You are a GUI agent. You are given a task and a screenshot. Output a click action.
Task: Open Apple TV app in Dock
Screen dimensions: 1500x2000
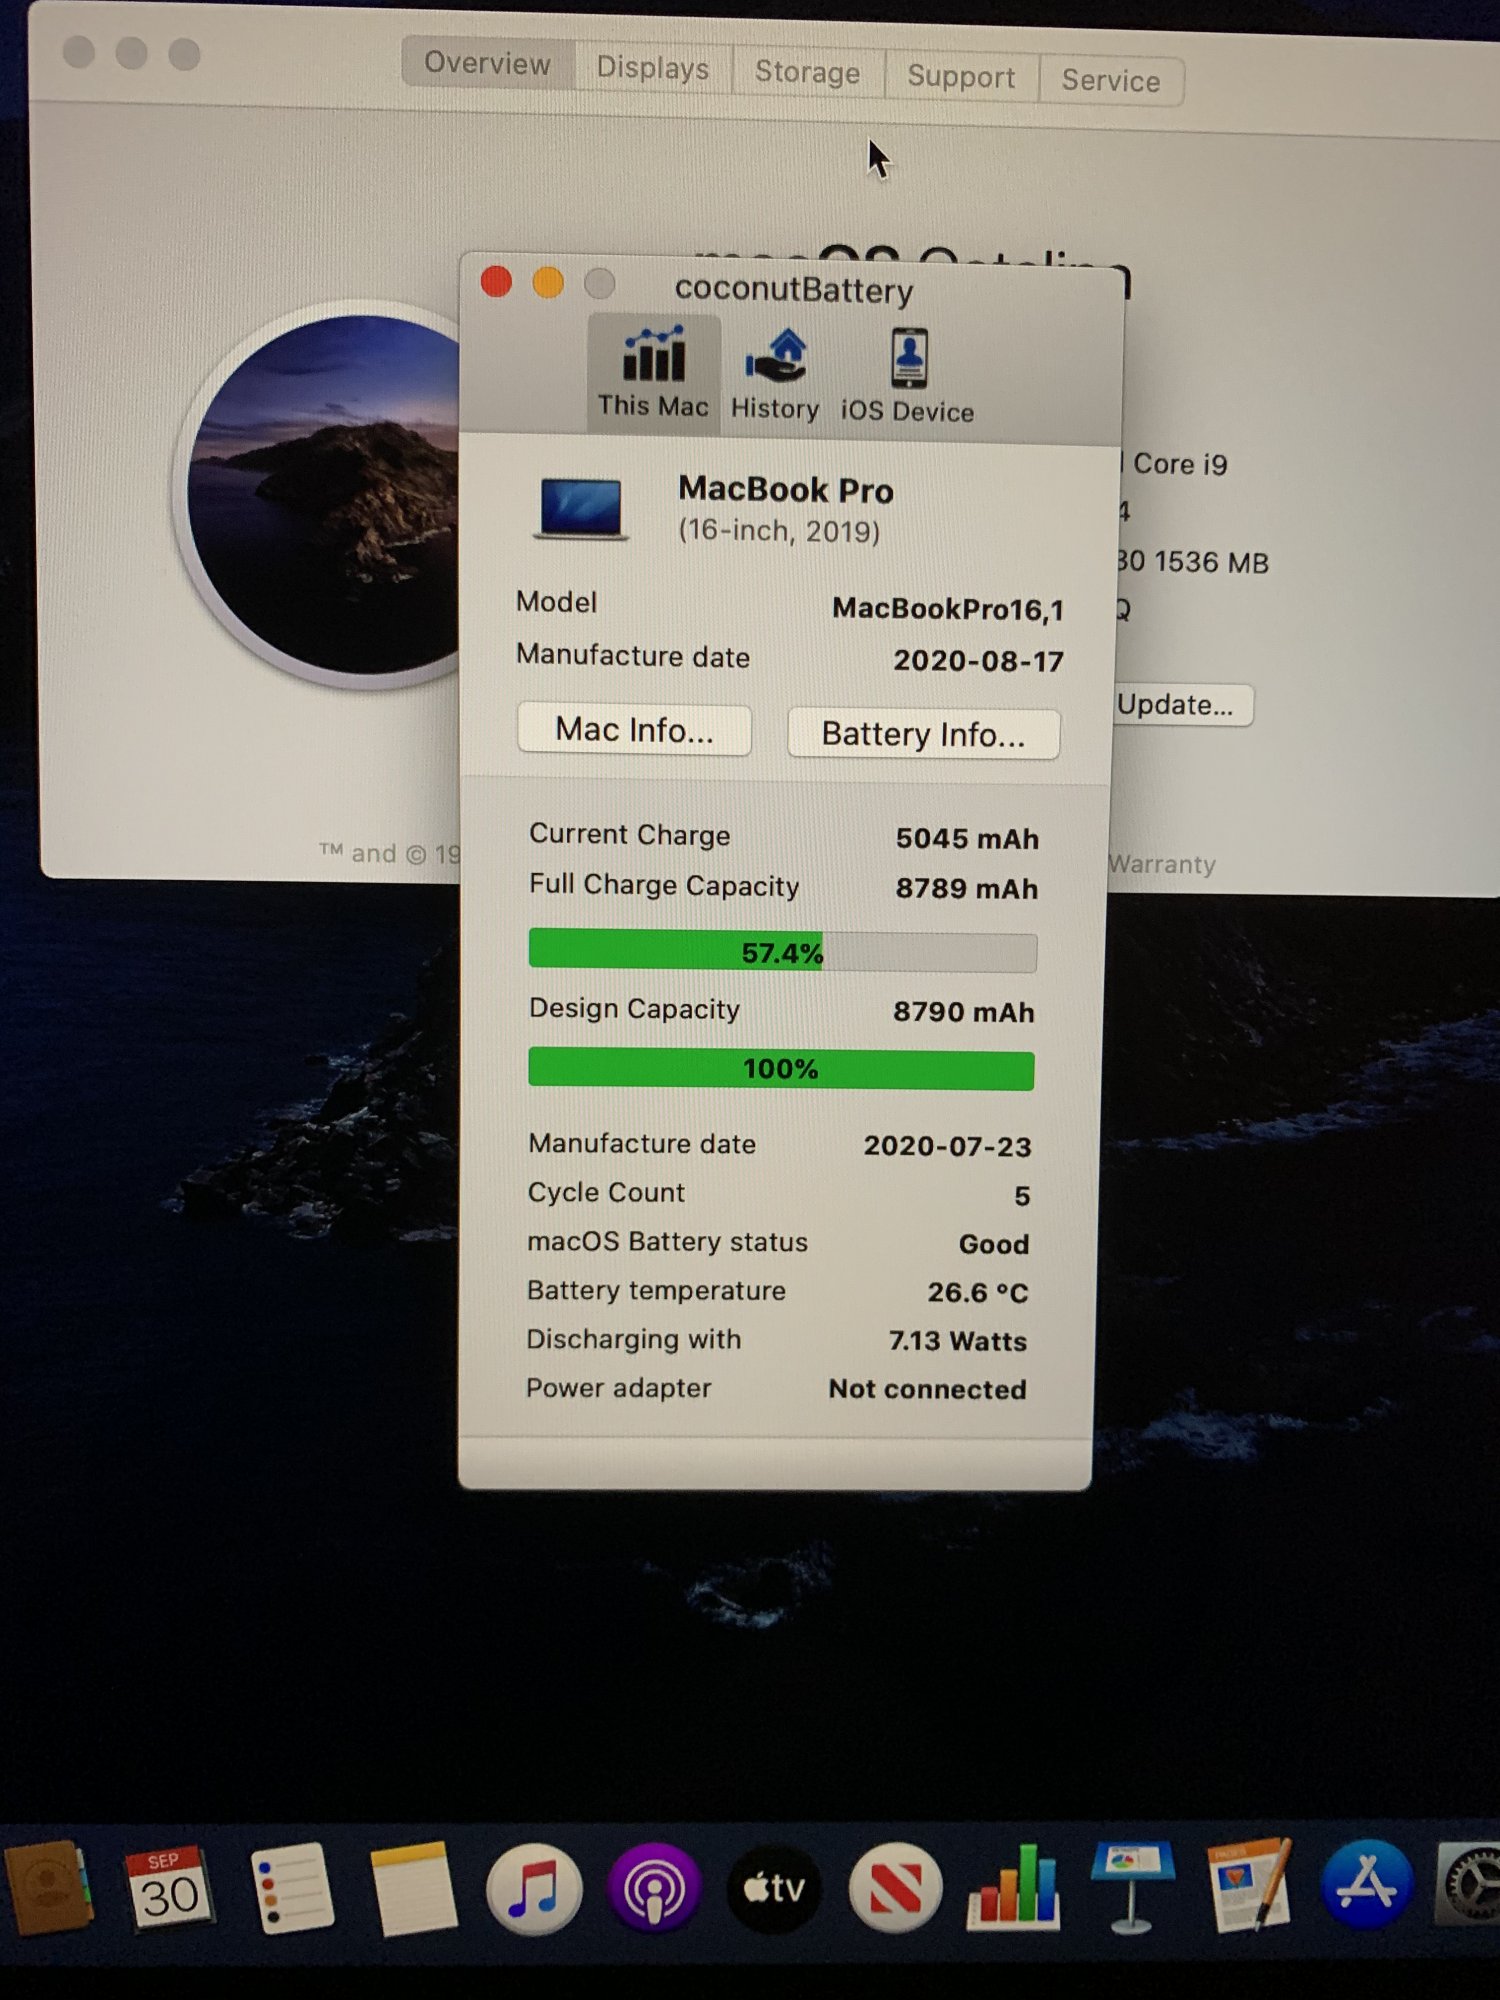click(775, 1888)
